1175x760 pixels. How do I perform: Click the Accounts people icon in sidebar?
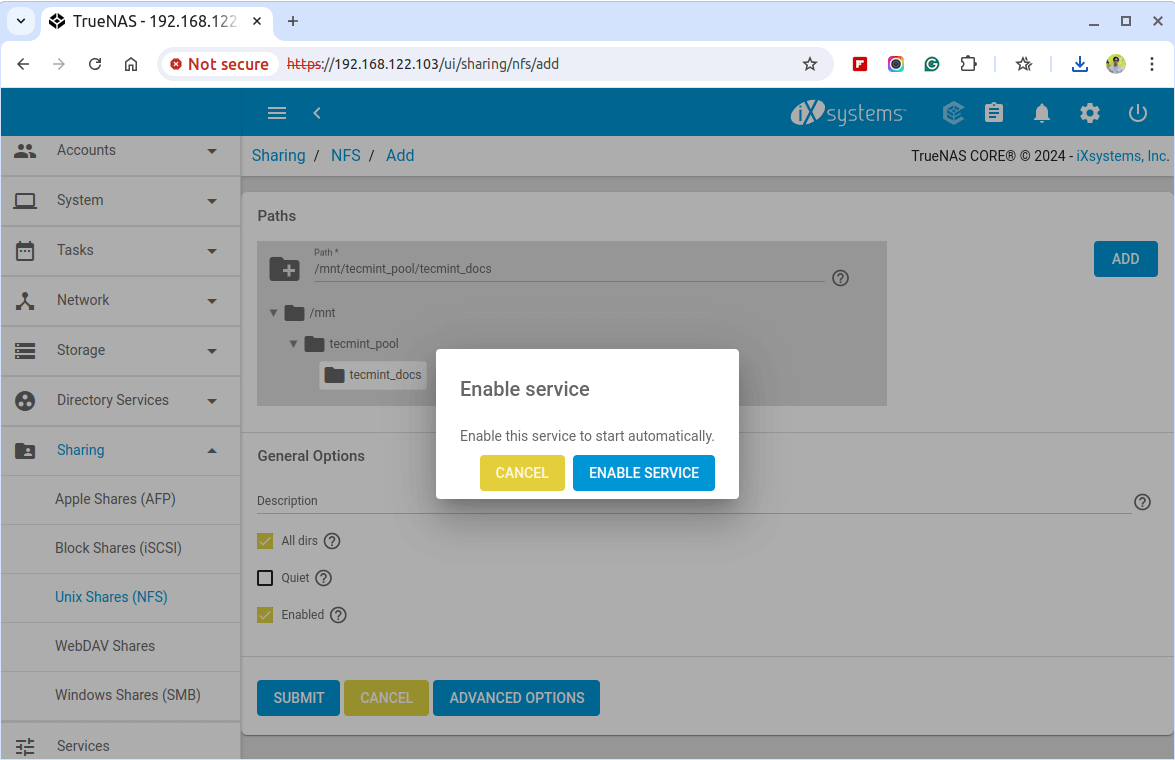click(25, 151)
